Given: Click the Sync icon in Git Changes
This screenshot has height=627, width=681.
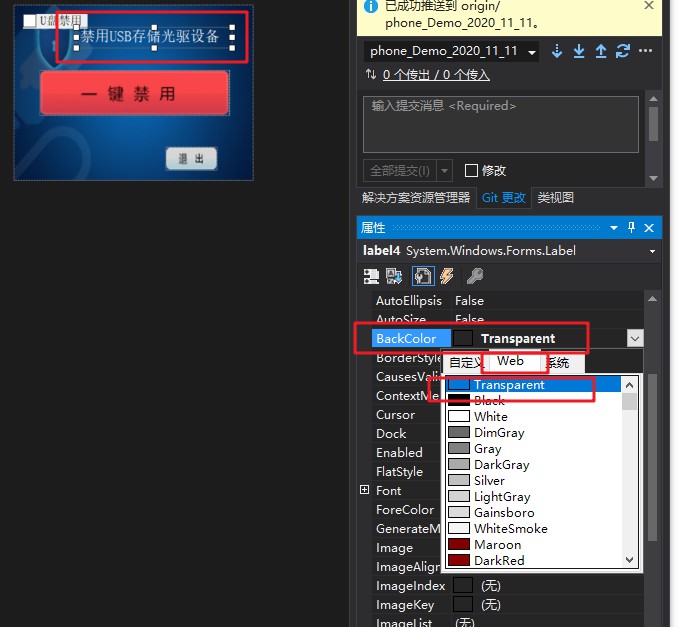Looking at the screenshot, I should coord(623,51).
